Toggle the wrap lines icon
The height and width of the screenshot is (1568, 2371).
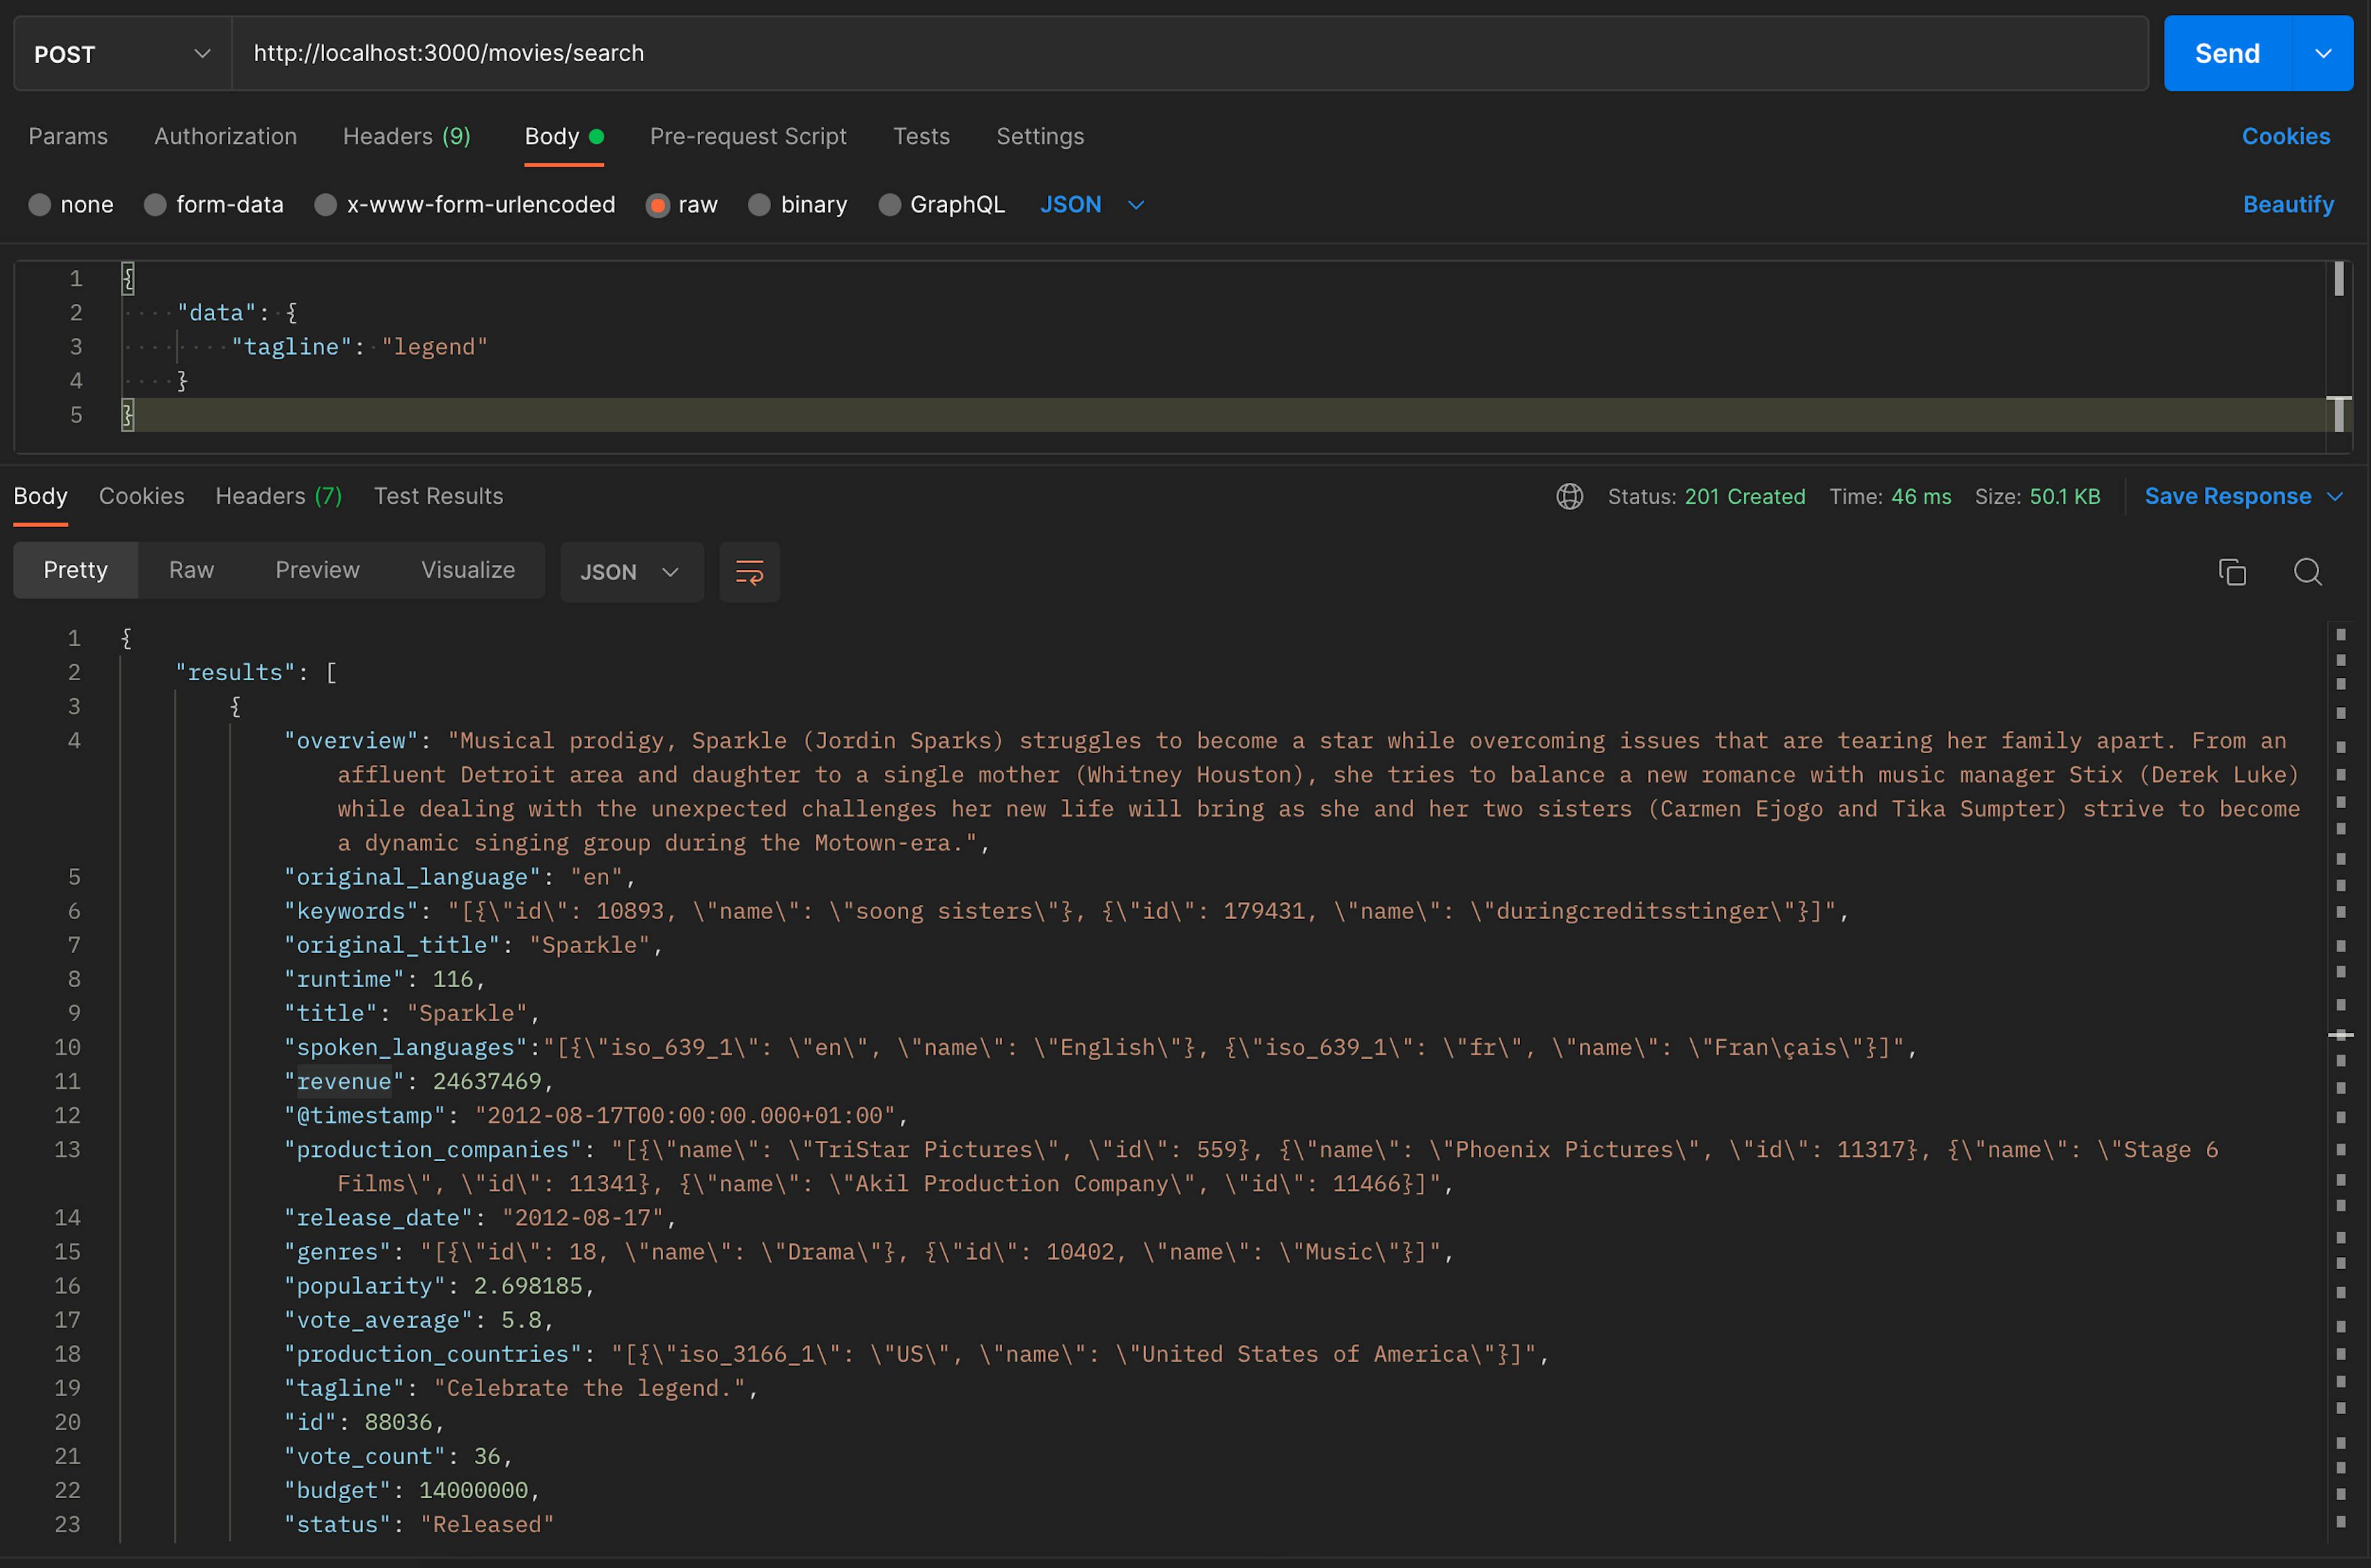point(749,572)
